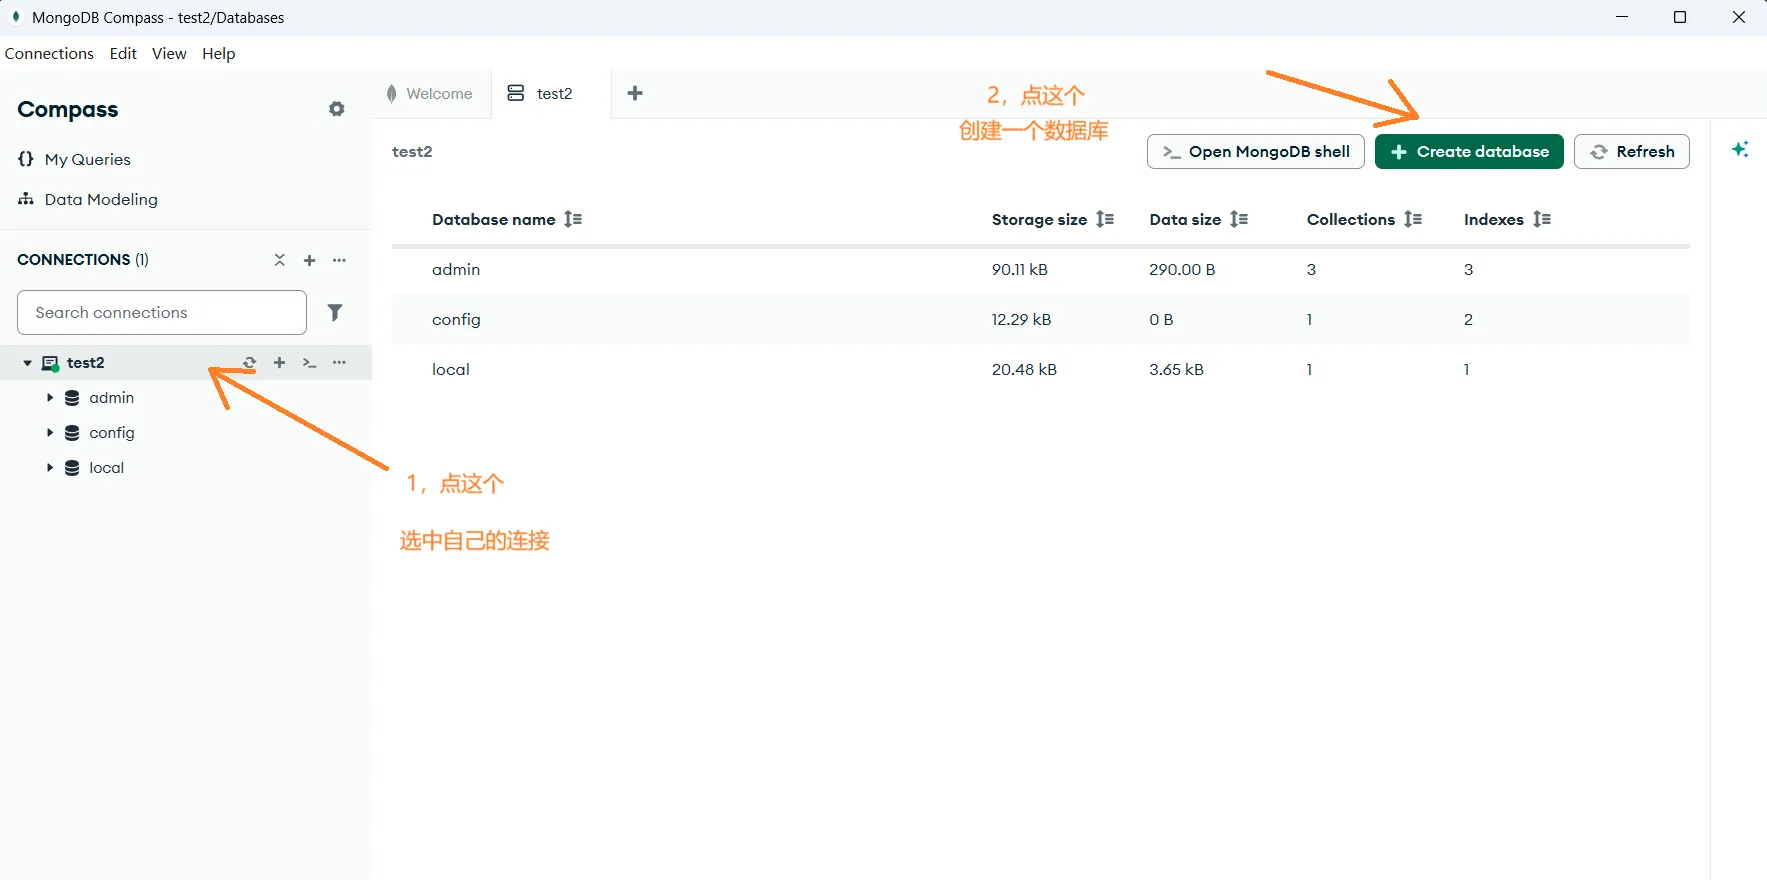Click the Storage size column header
Viewport: 1767px width, 880px height.
[x=1039, y=219]
